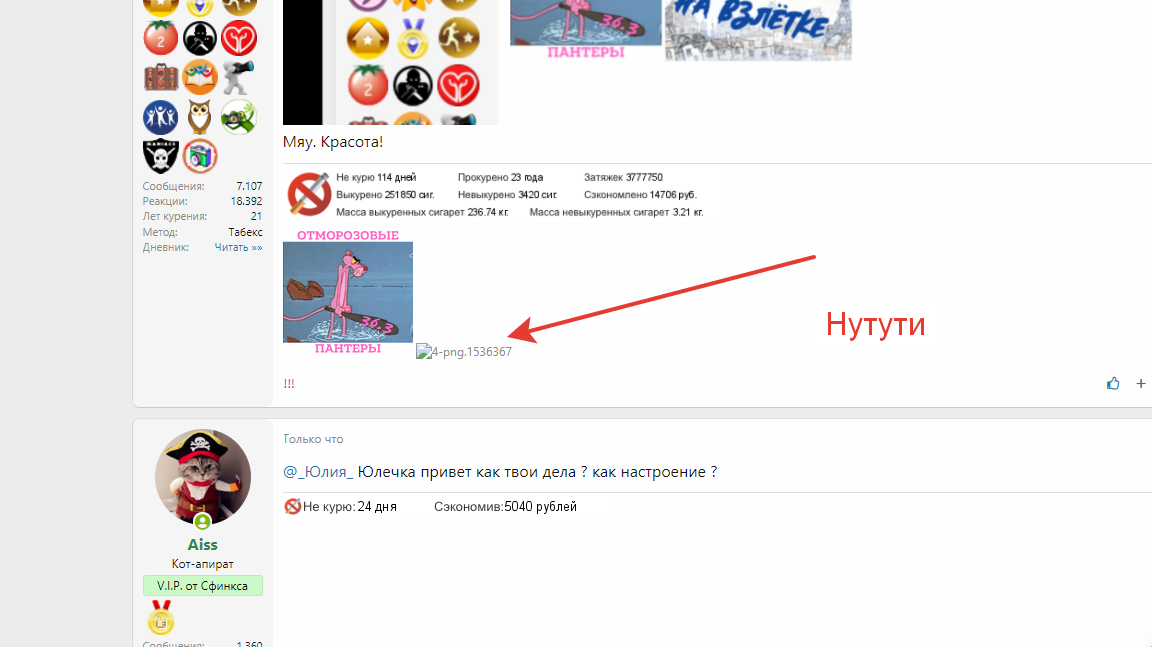Click the 'V.I.P. от Сфинкса' banner
Screen dimensions: 1152x647
pos(203,585)
